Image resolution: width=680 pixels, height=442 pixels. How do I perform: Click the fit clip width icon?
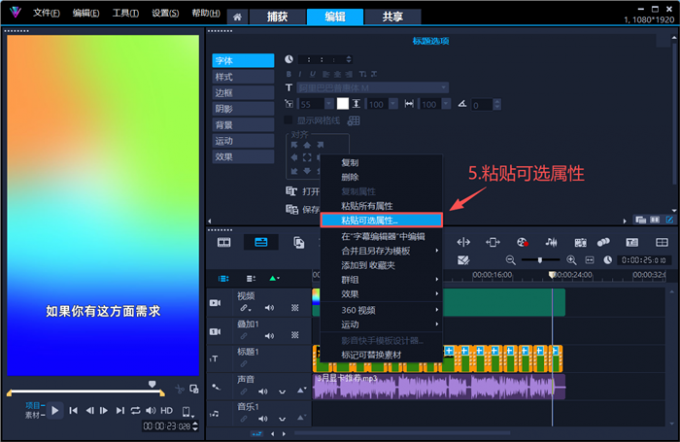493,242
